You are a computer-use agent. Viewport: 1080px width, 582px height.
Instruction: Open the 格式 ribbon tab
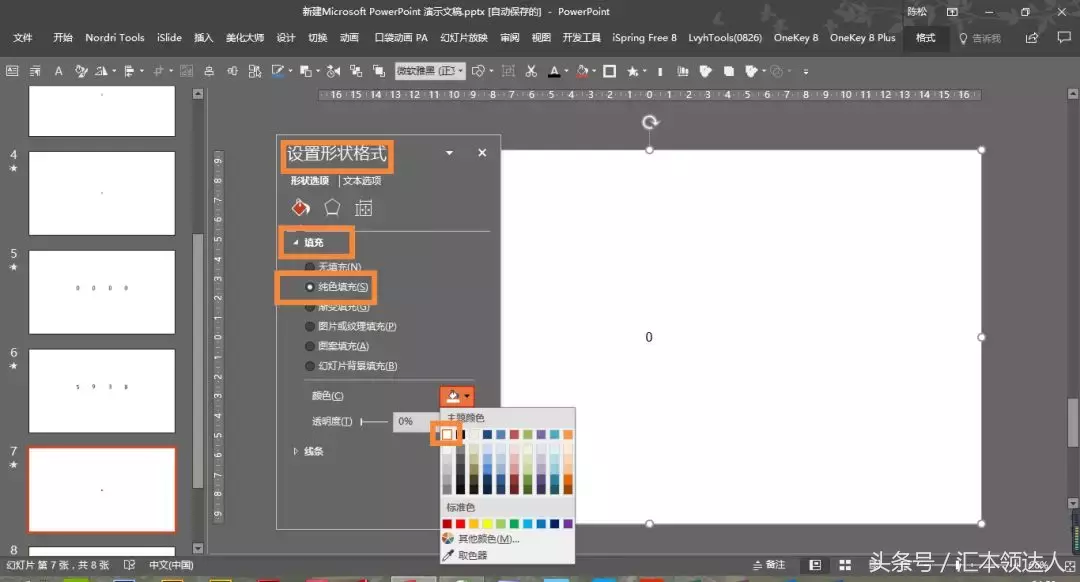[925, 38]
